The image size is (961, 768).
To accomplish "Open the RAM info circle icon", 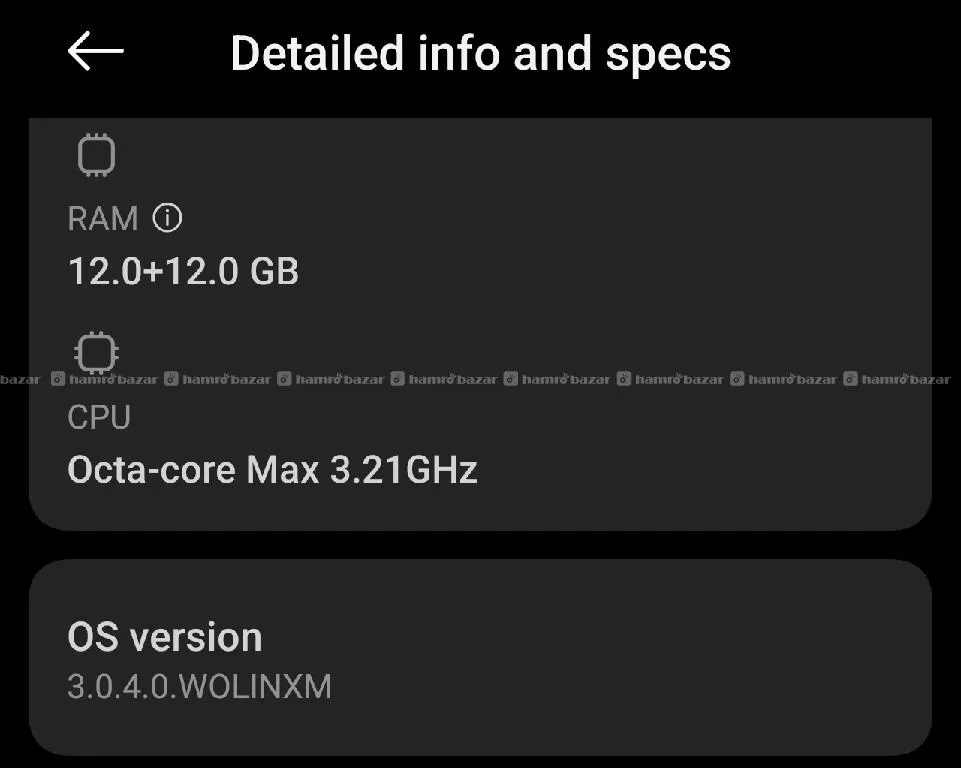I will 167,217.
